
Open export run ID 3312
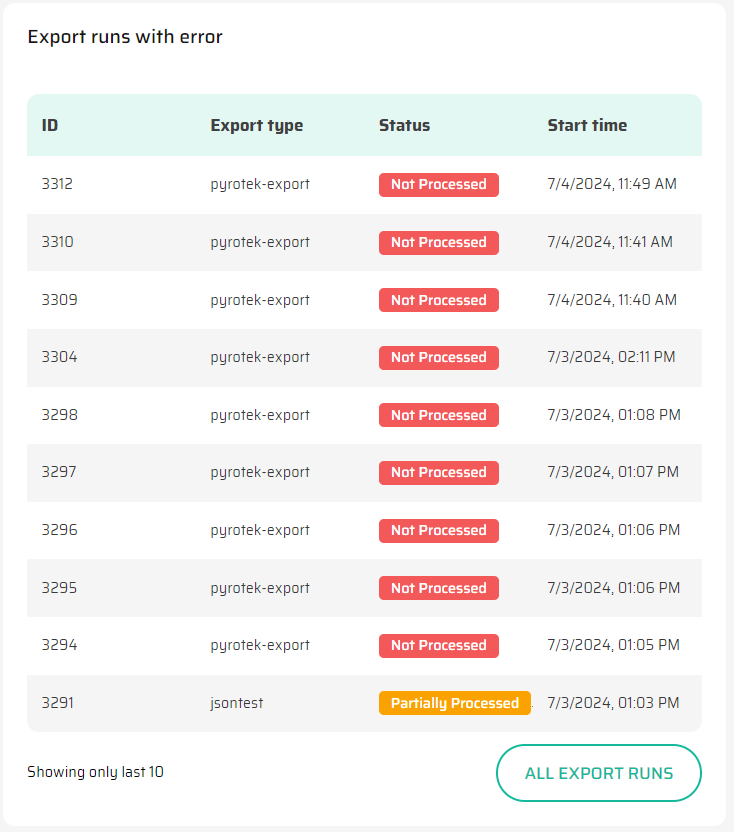pyautogui.click(x=57, y=184)
